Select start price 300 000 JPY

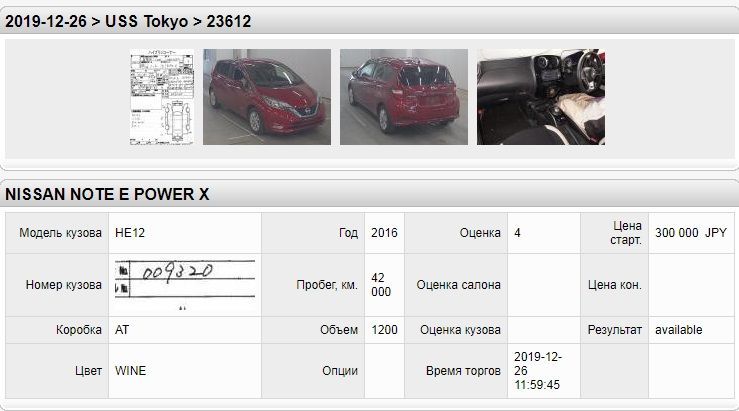[691, 233]
